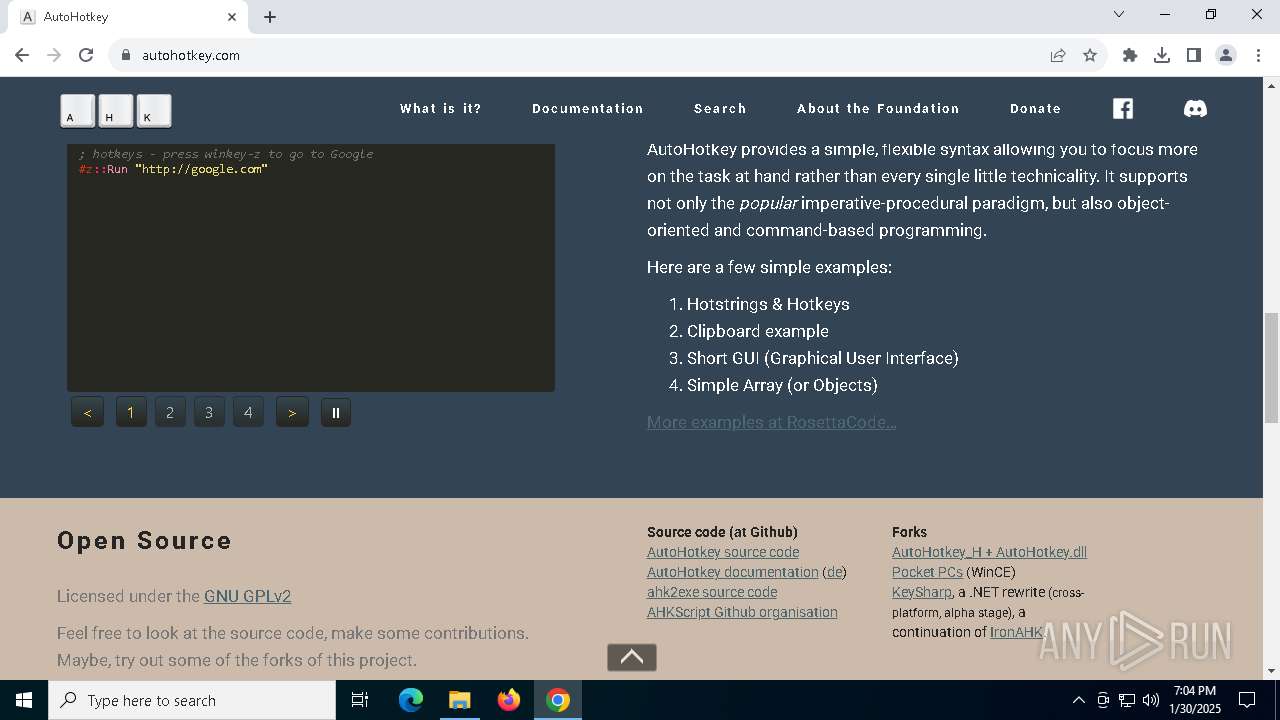Viewport: 1280px width, 720px height.
Task: Open the Pocket PCs fork link
Action: (x=927, y=572)
